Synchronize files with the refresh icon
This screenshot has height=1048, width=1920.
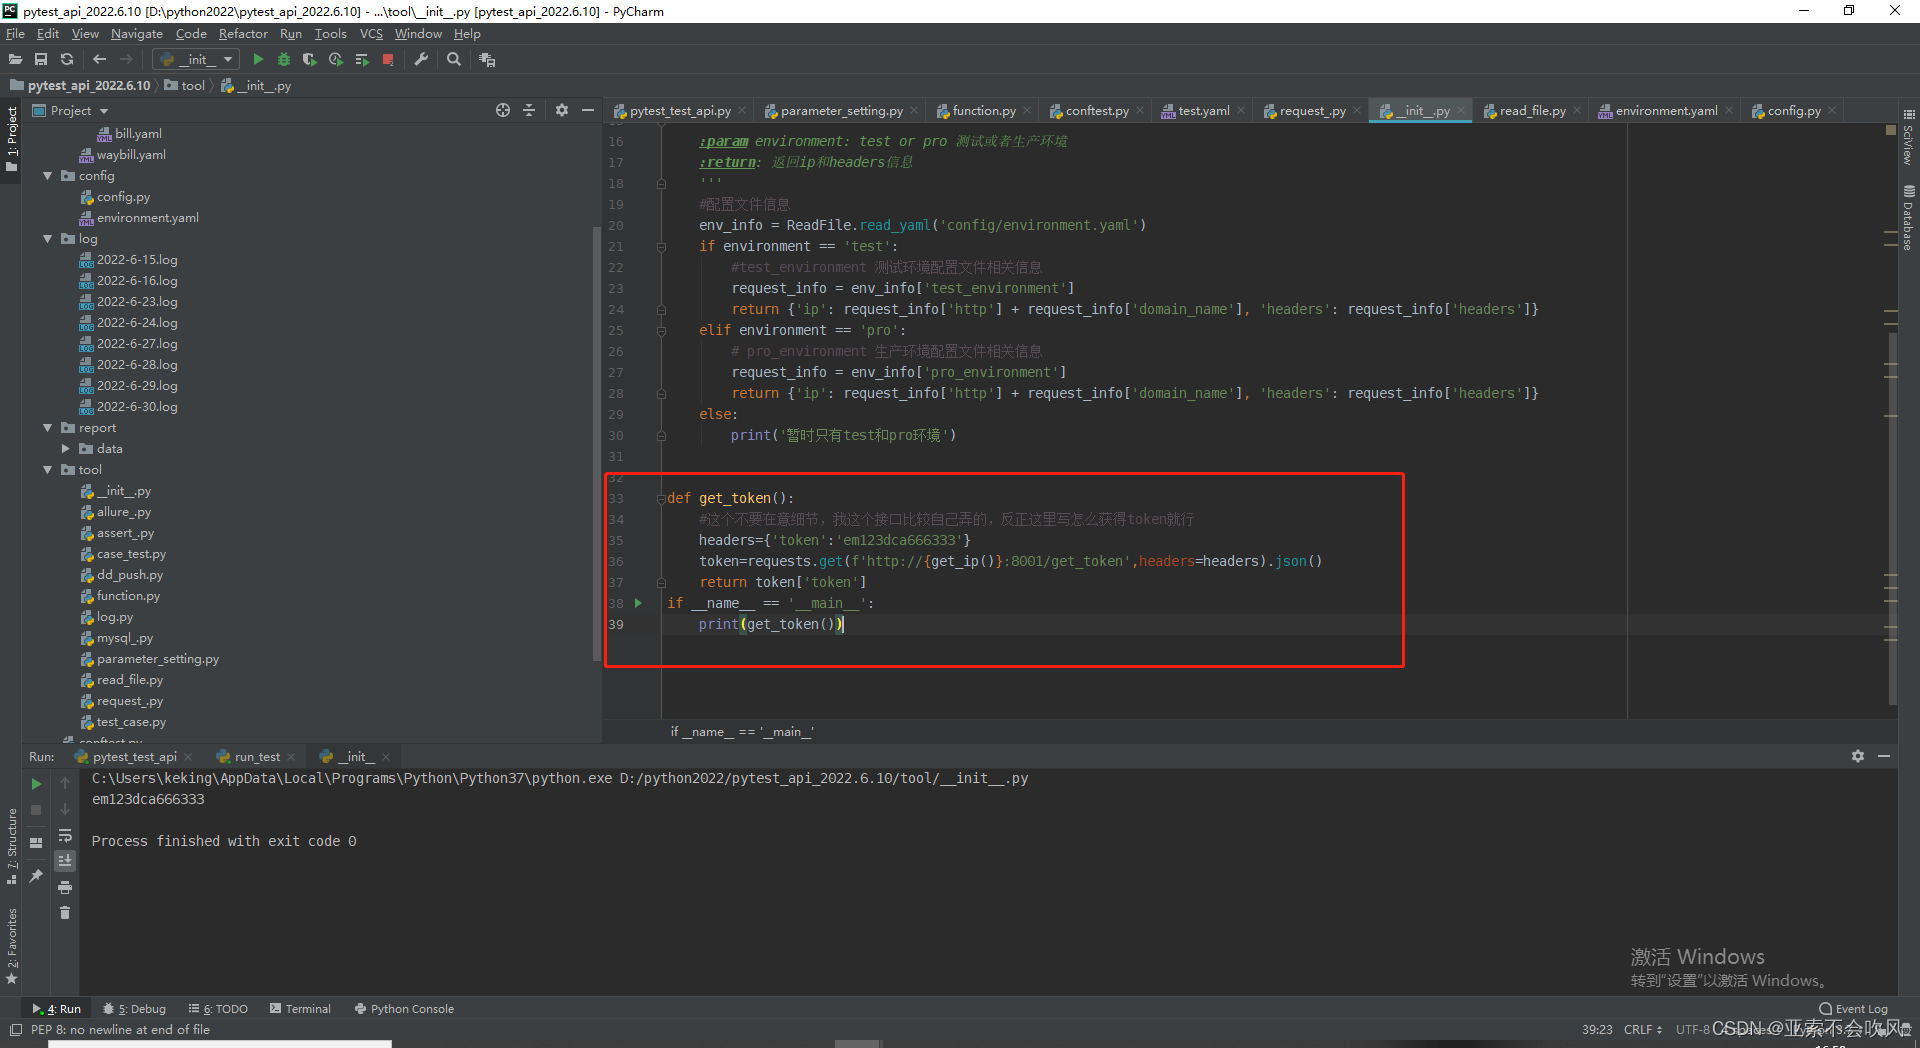coord(67,60)
